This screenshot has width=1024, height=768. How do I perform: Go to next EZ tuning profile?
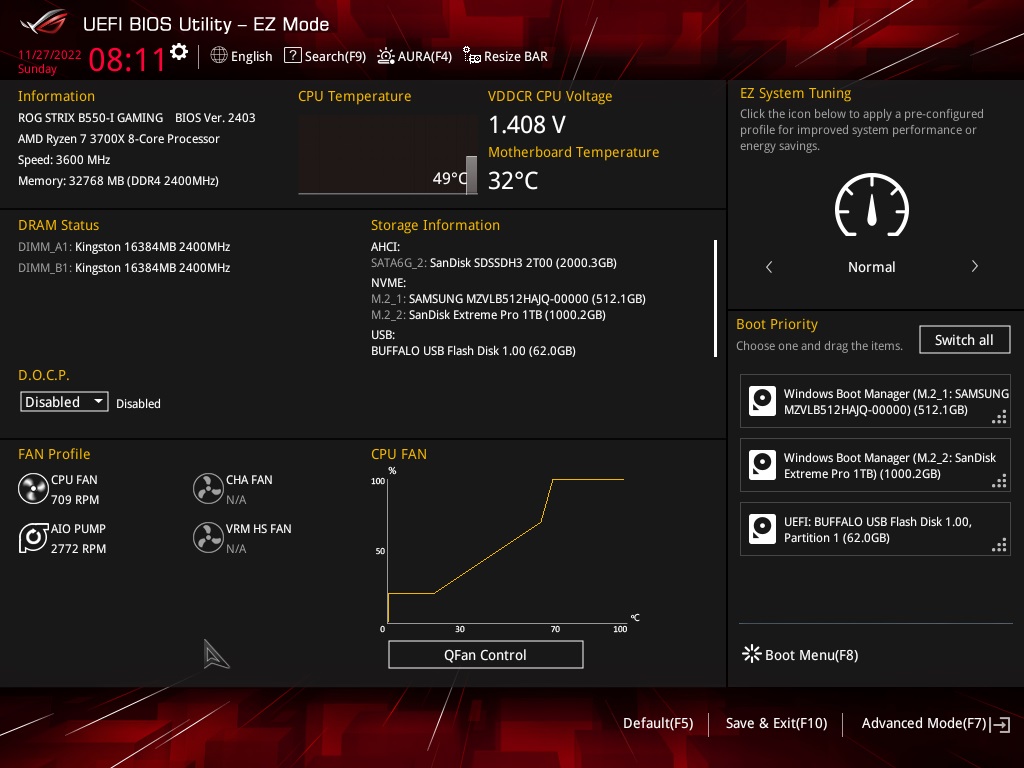[x=974, y=266]
